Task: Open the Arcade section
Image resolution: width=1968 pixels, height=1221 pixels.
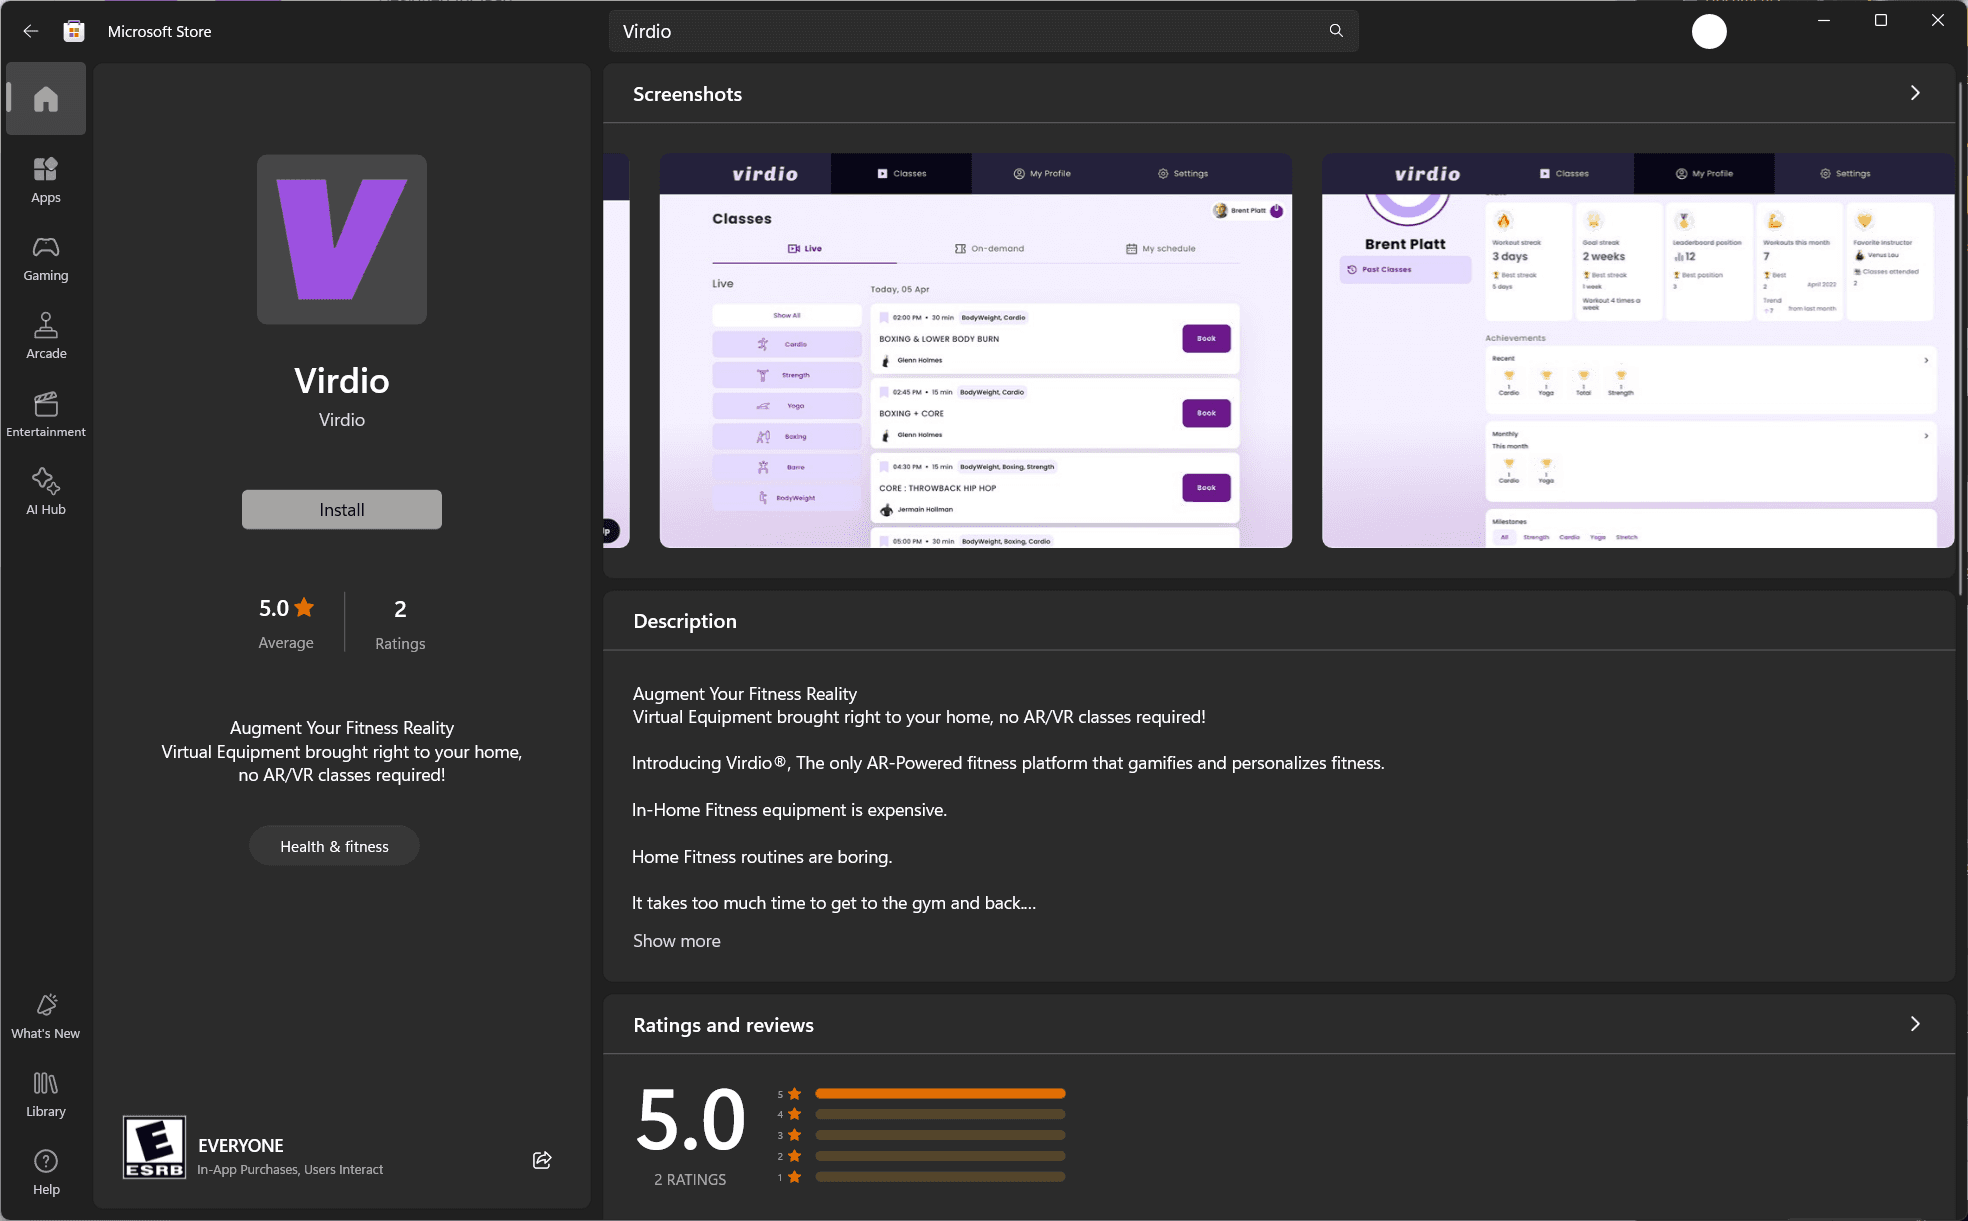Action: click(x=46, y=336)
